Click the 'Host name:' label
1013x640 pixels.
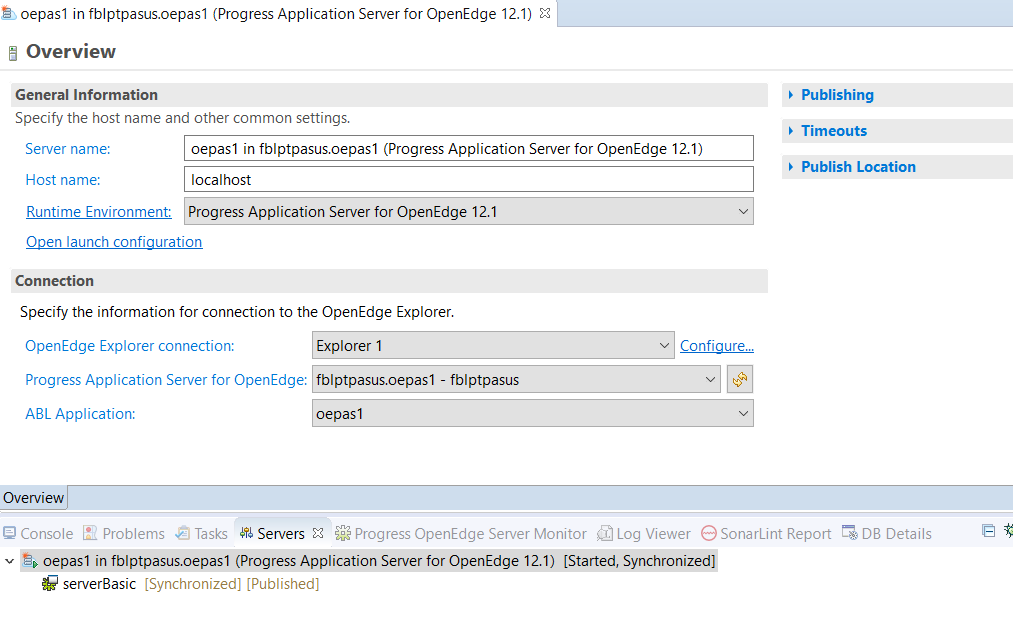tap(63, 180)
